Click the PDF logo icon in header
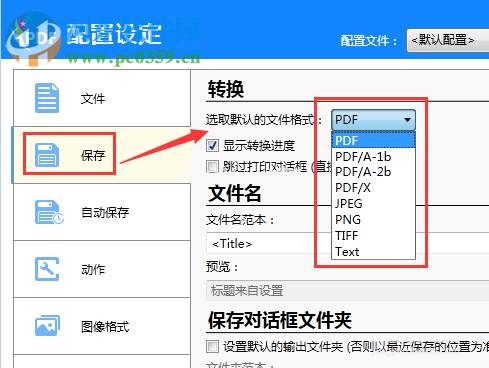The width and height of the screenshot is (489, 368). tap(33, 38)
